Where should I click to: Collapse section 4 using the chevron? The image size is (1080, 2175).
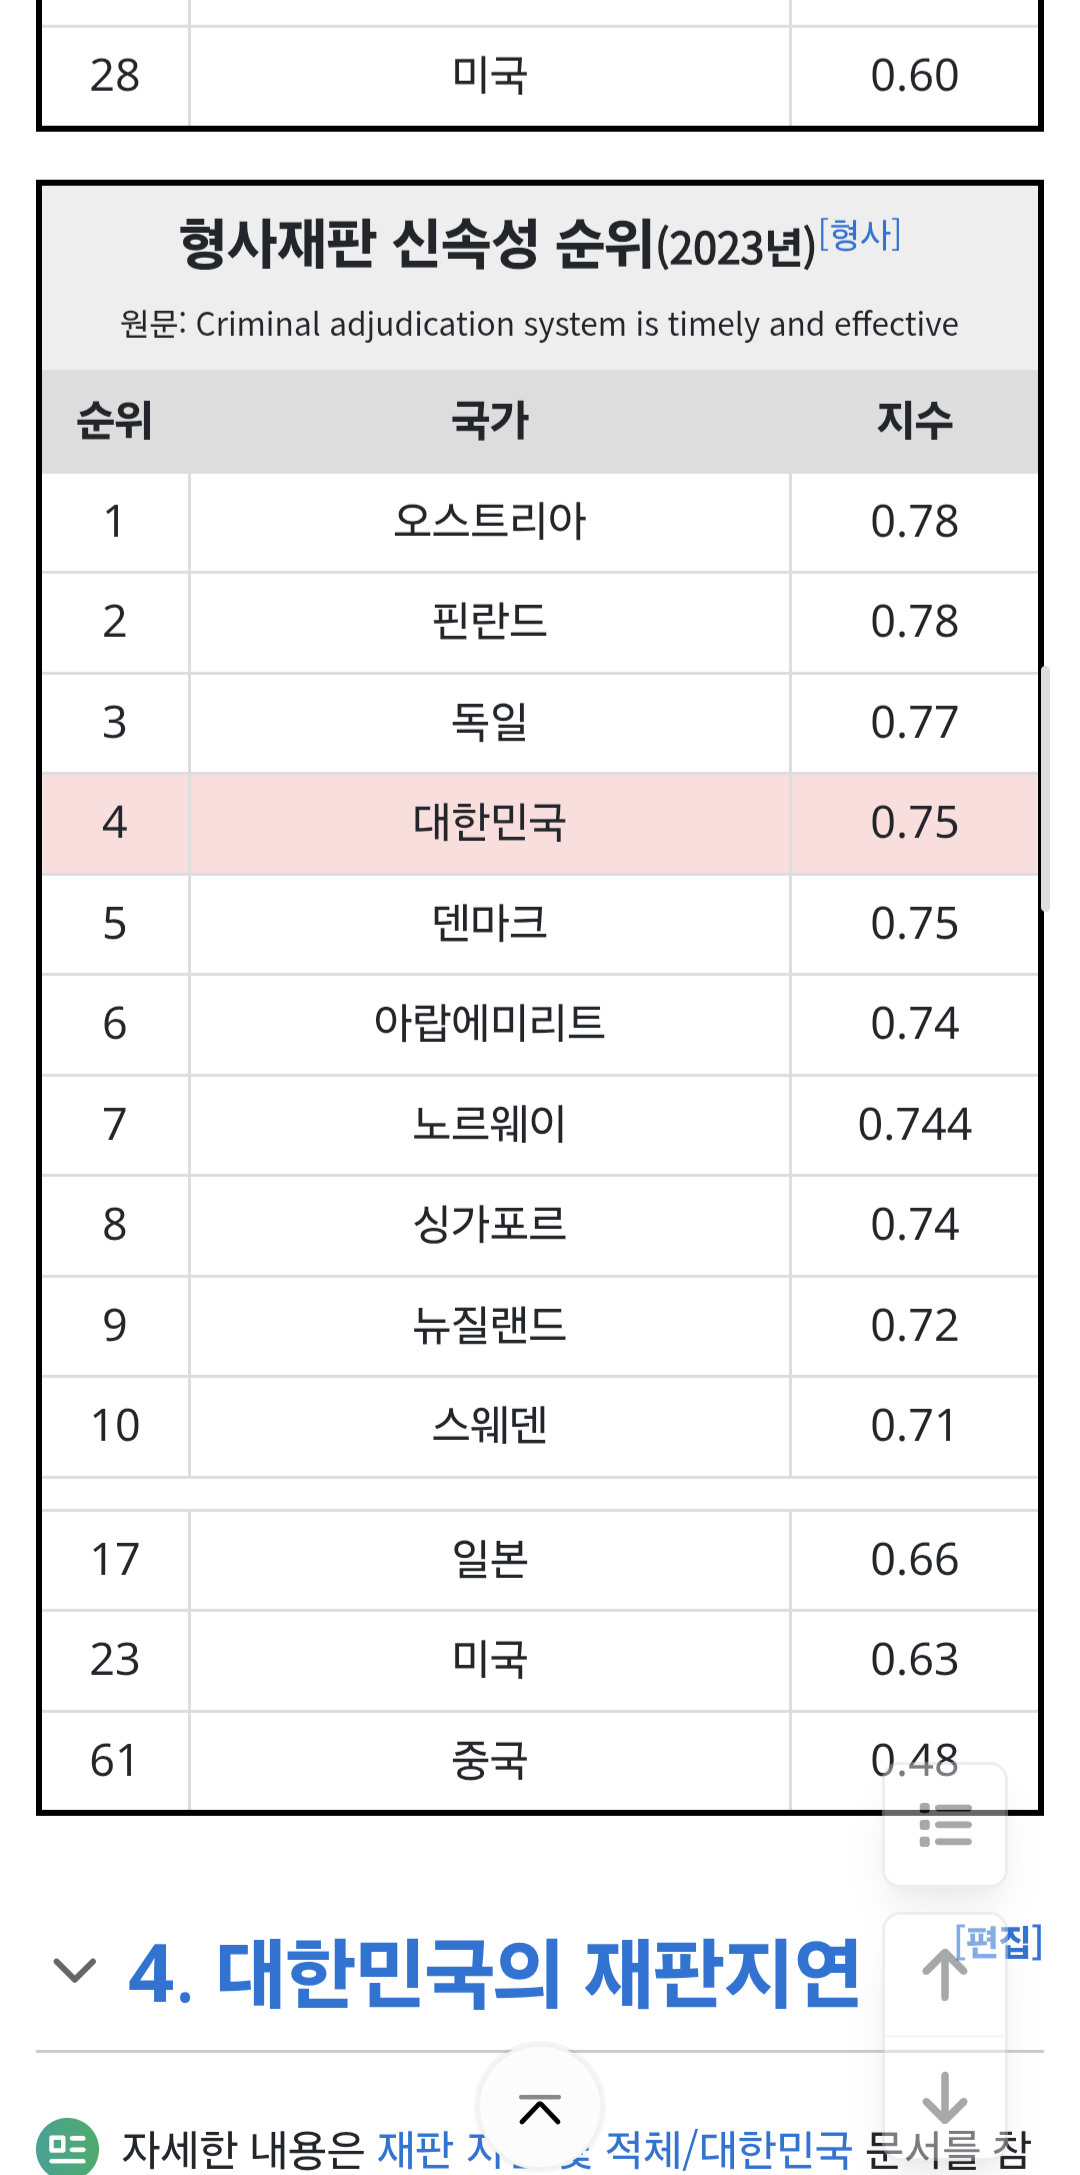[x=74, y=1971]
